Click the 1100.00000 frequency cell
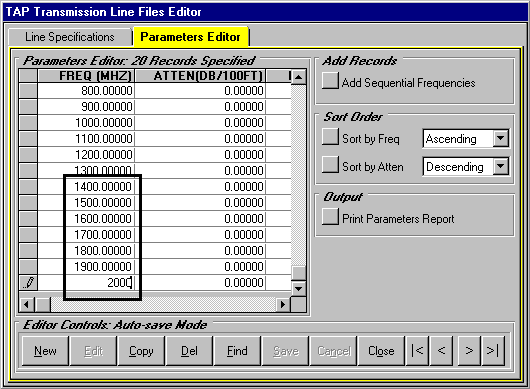 pyautogui.click(x=86, y=139)
